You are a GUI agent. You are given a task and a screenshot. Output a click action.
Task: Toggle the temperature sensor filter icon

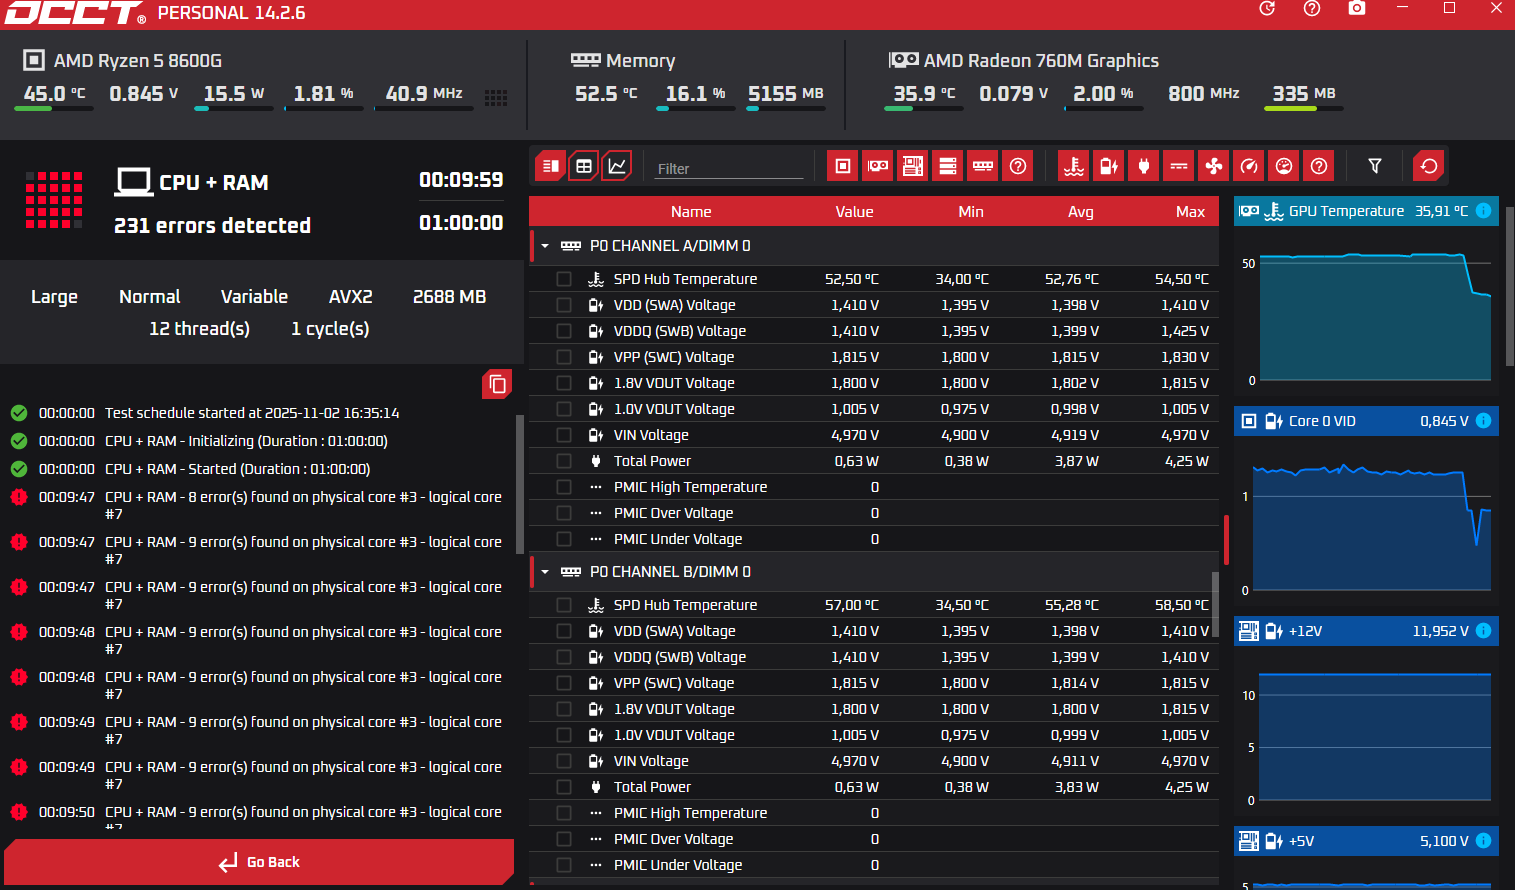click(x=1074, y=166)
